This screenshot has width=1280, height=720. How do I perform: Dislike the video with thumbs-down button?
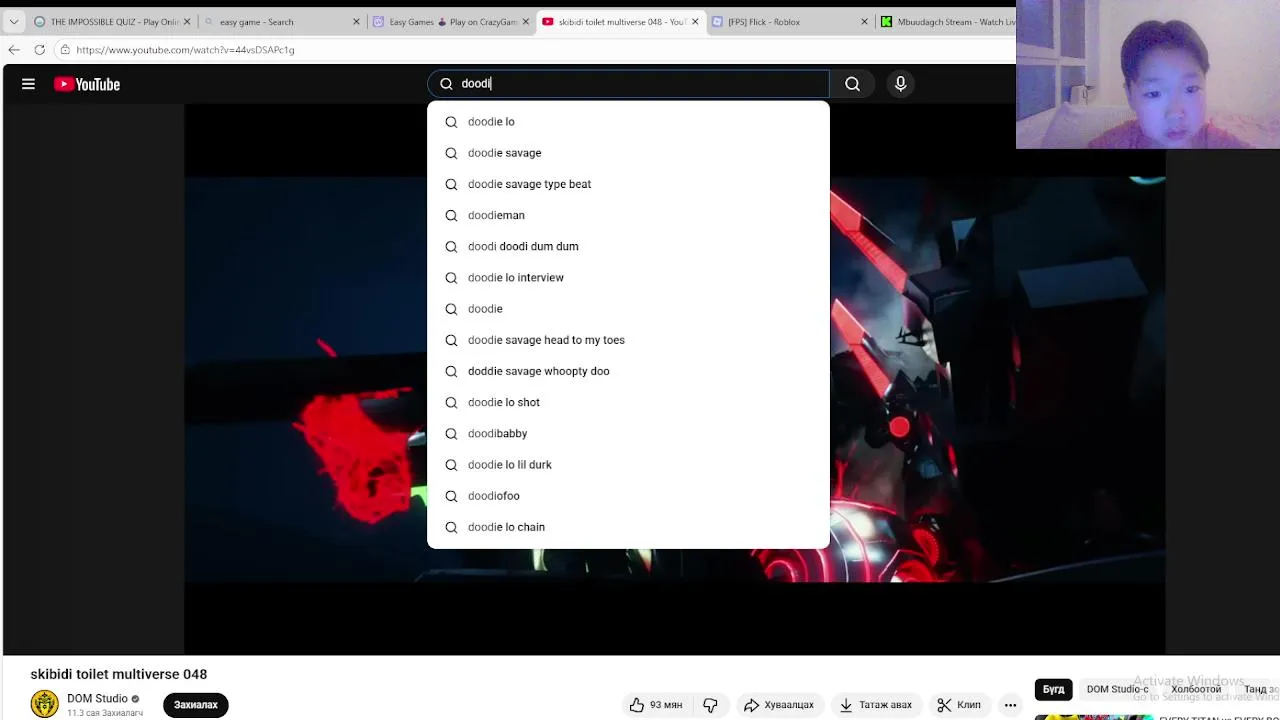[x=711, y=705]
